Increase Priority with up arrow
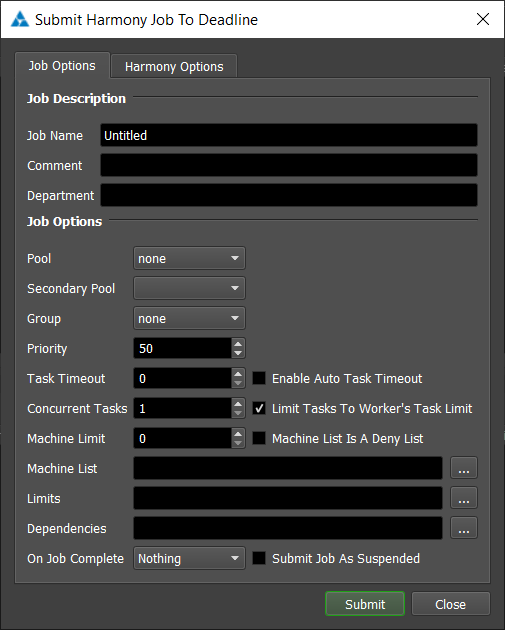 [238, 344]
